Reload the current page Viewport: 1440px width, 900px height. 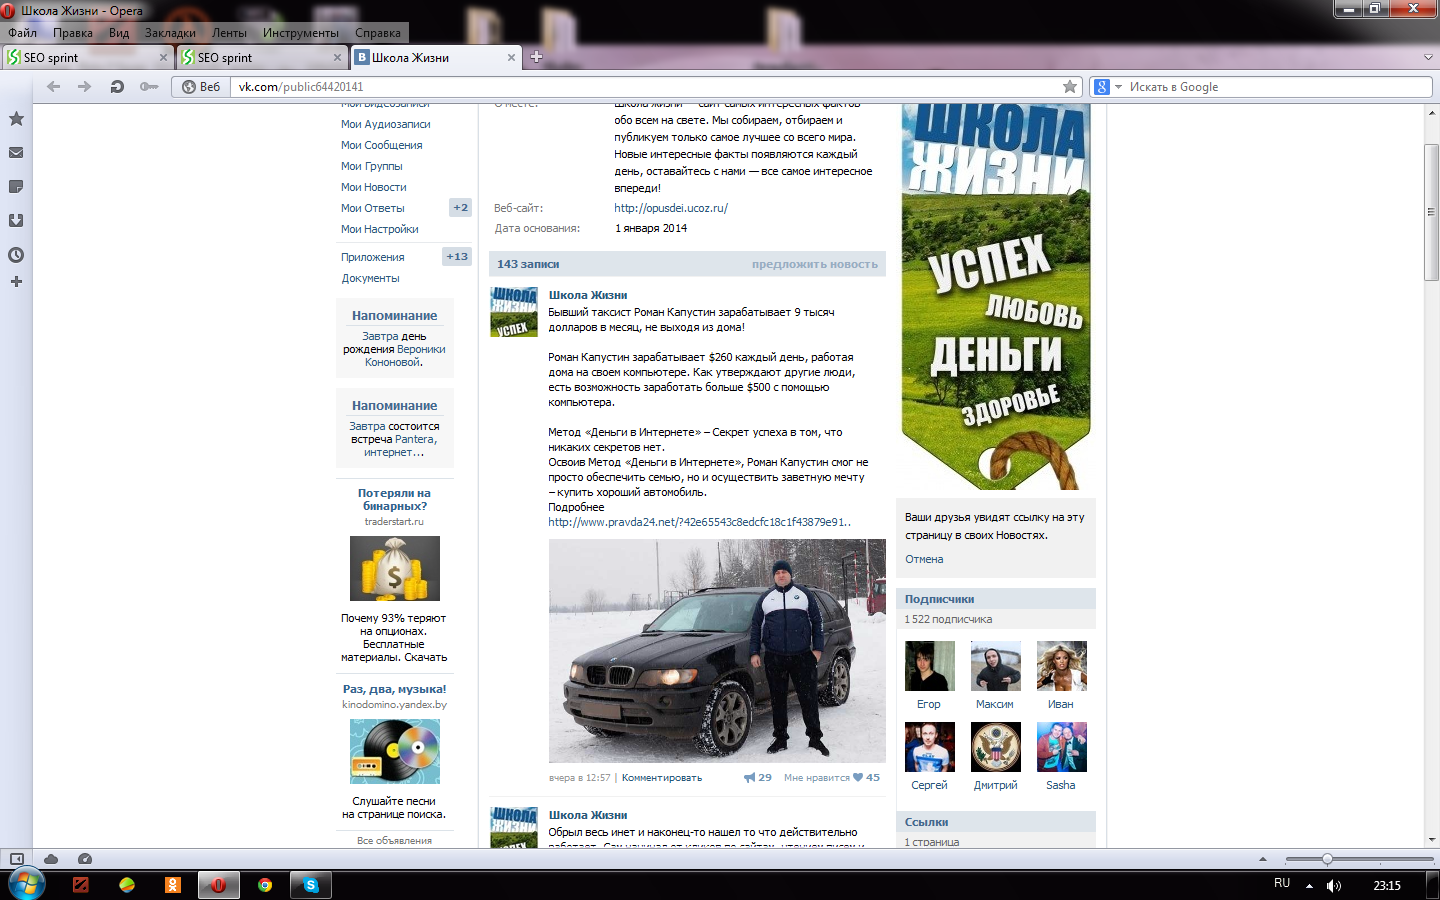click(x=117, y=87)
